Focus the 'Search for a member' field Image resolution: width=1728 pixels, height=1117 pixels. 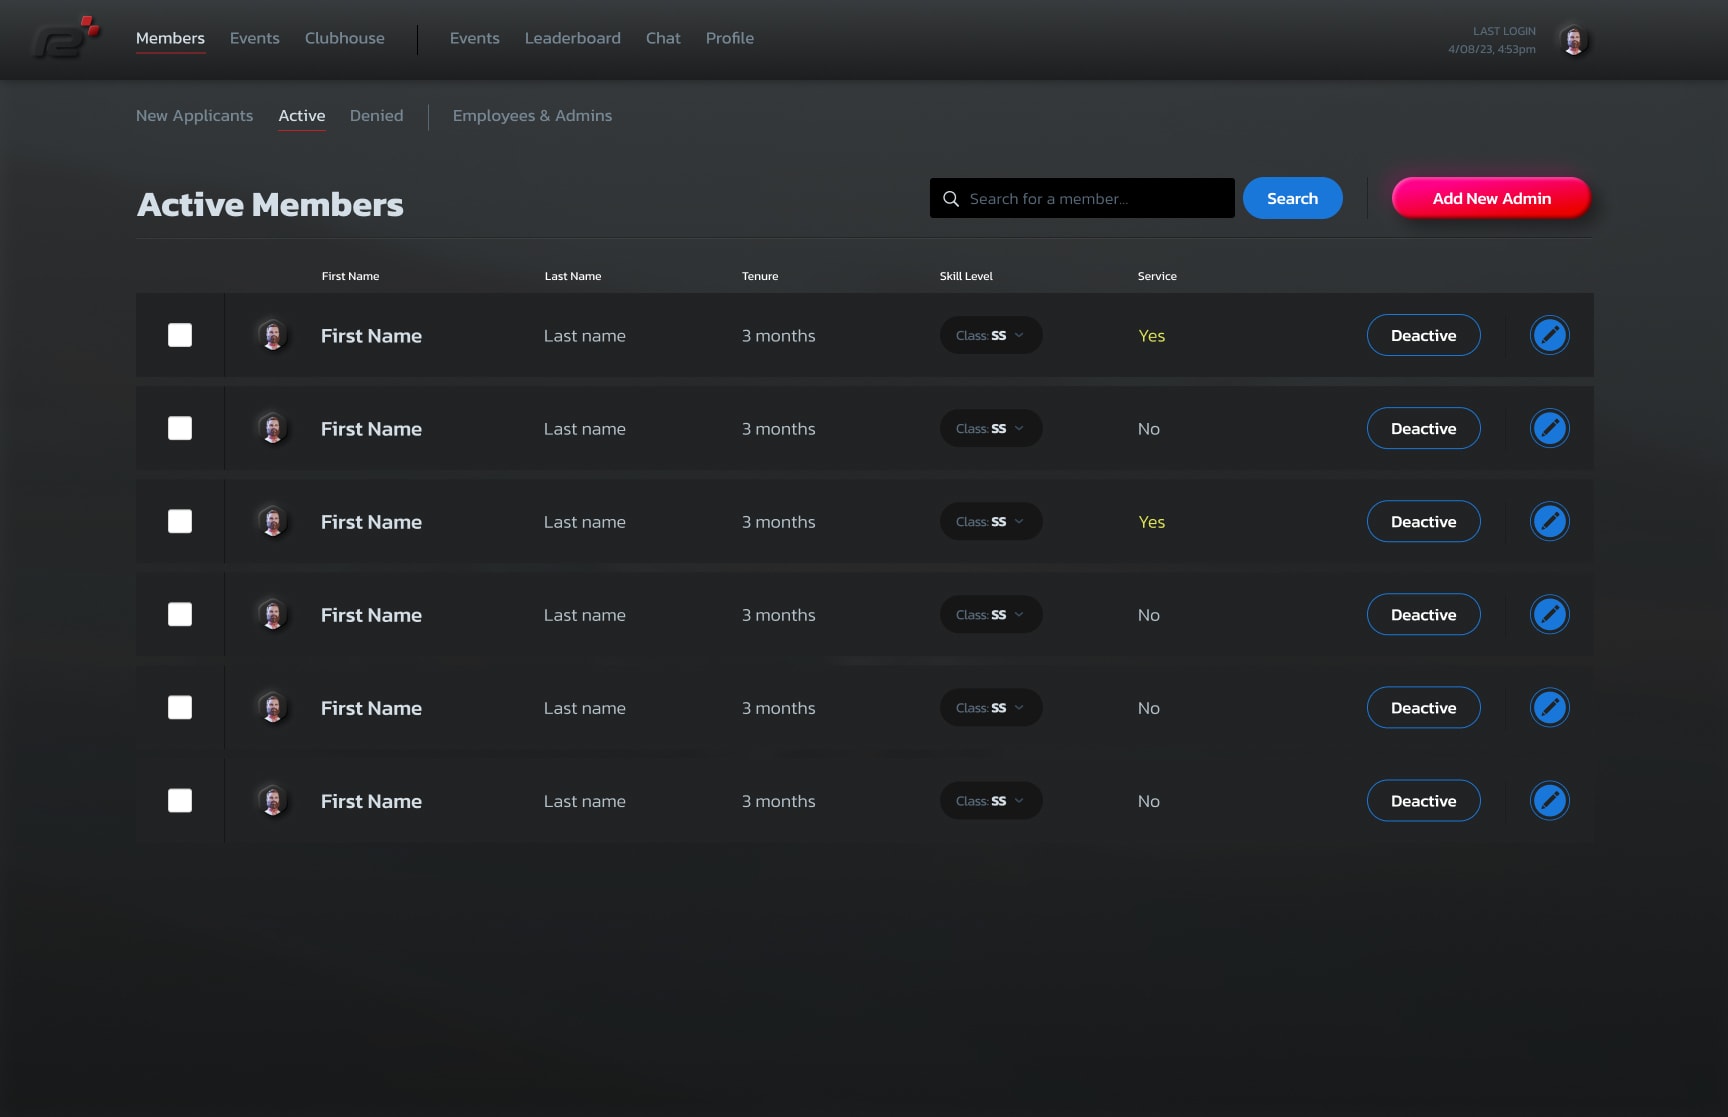(x=1082, y=198)
